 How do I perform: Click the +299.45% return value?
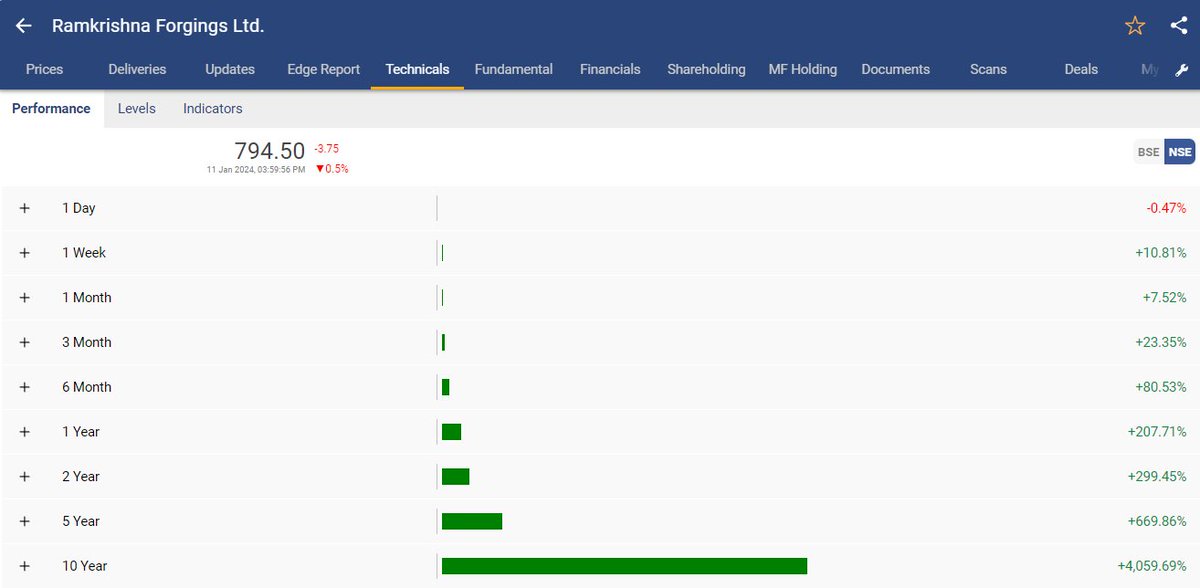coord(1157,476)
